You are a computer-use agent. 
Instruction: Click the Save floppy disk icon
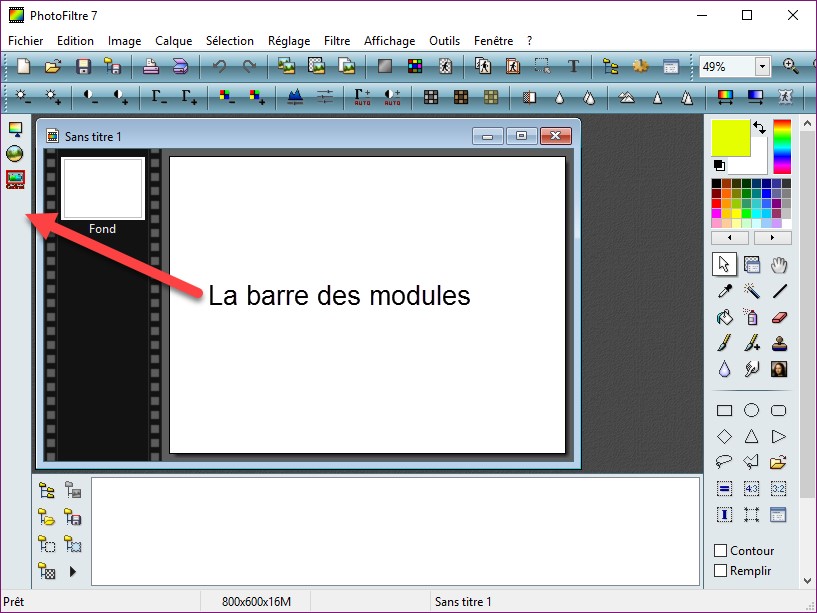84,67
